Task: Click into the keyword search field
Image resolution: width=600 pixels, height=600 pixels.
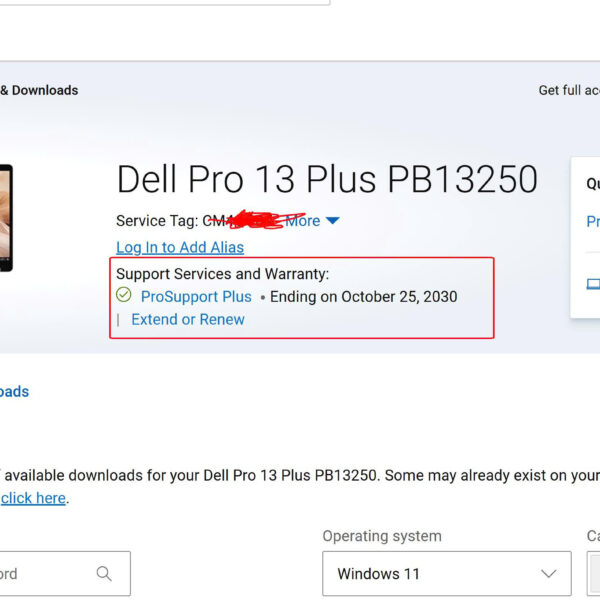Action: pyautogui.click(x=45, y=574)
